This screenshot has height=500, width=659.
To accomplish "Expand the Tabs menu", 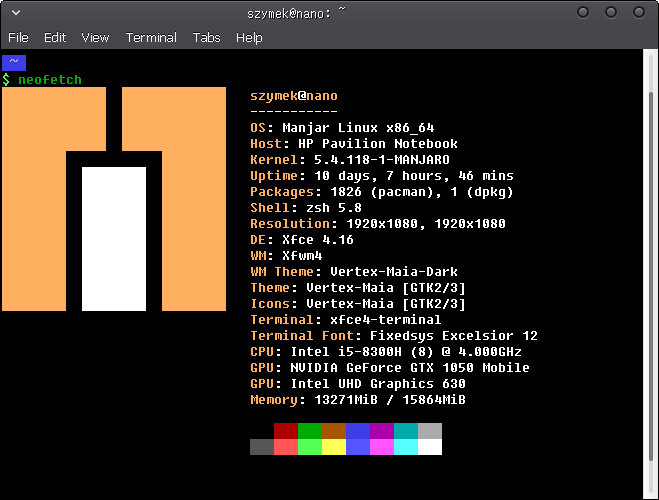I will [x=207, y=38].
